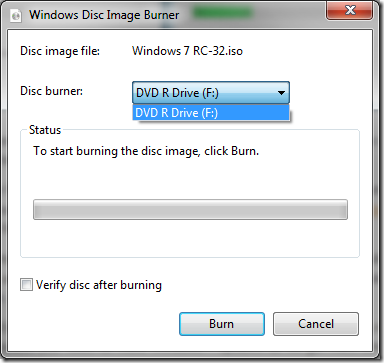Image resolution: width=384 pixels, height=363 pixels.
Task: Open the Disc burner combo box field
Action: pyautogui.click(x=211, y=92)
